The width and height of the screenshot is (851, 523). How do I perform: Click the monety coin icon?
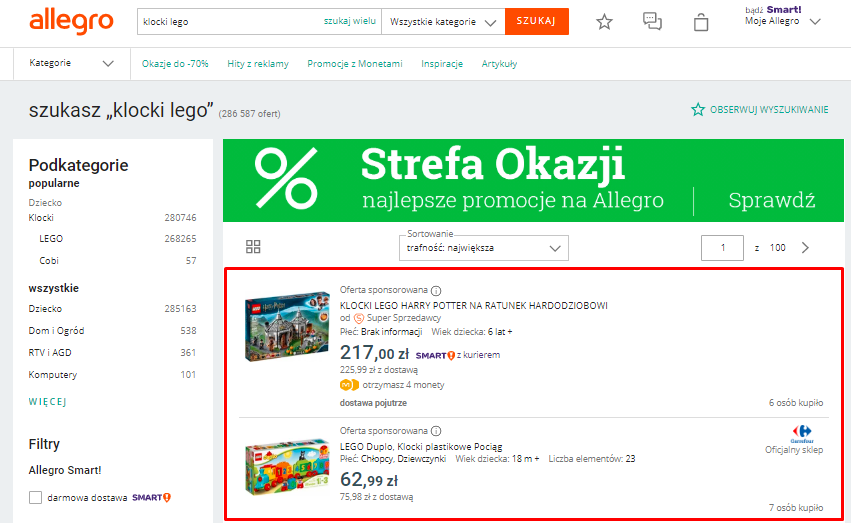349,385
